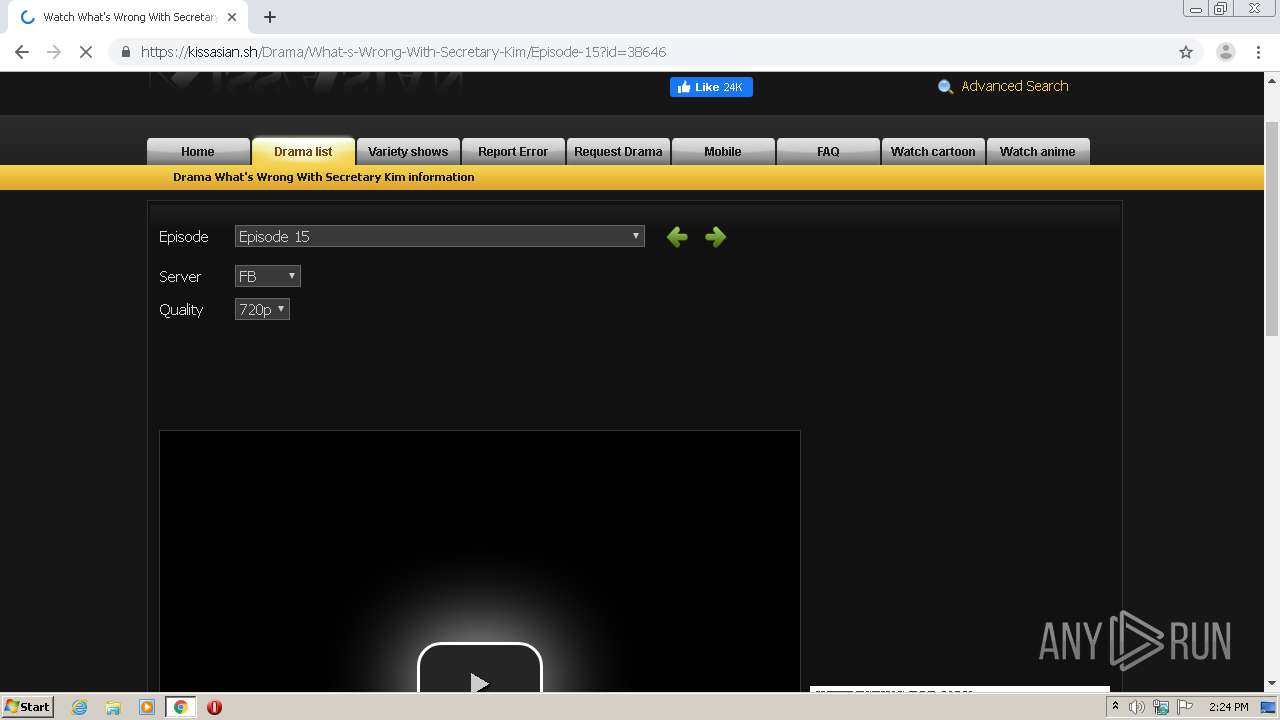Click the scrollbar down arrow
The image size is (1280, 720).
tap(1272, 684)
